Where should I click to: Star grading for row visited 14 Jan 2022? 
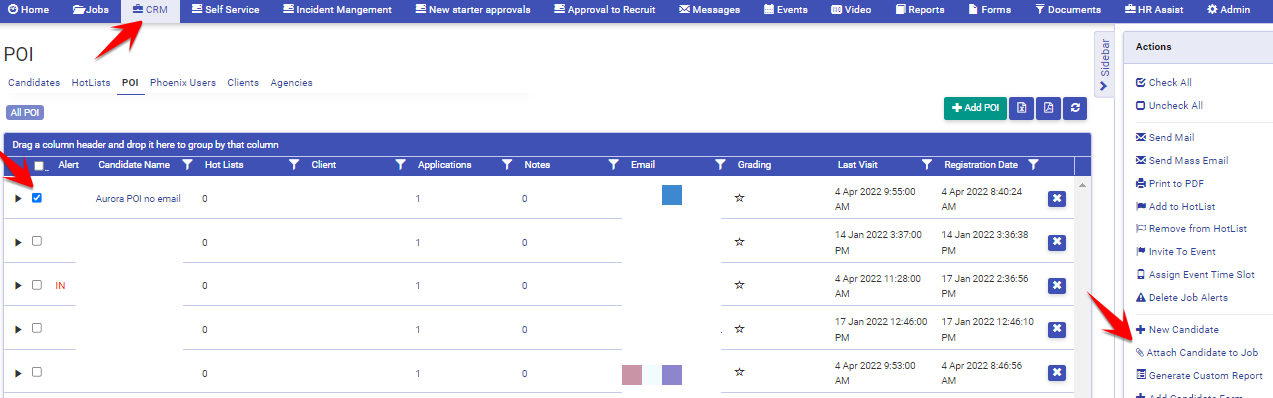coord(740,242)
